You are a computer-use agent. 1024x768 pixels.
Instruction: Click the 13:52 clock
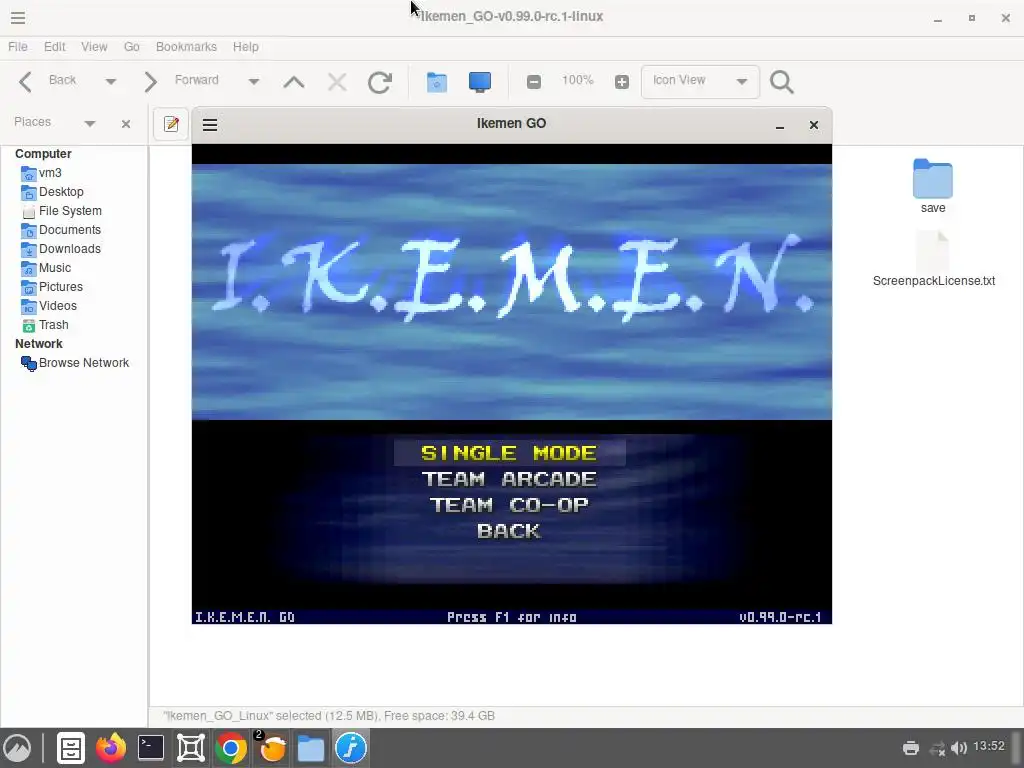[x=989, y=746]
